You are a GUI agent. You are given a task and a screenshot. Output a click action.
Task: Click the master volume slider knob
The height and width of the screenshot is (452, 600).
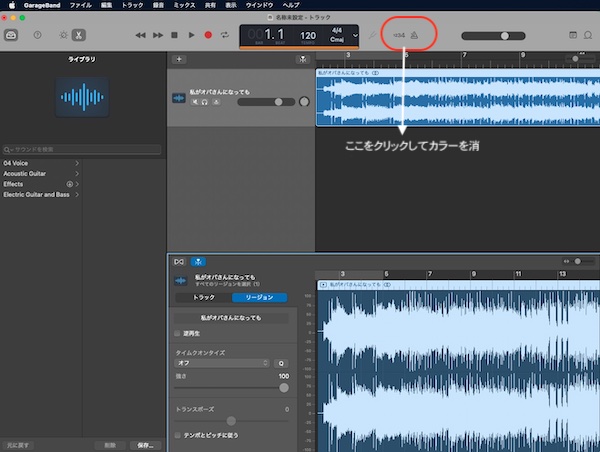tap(505, 36)
